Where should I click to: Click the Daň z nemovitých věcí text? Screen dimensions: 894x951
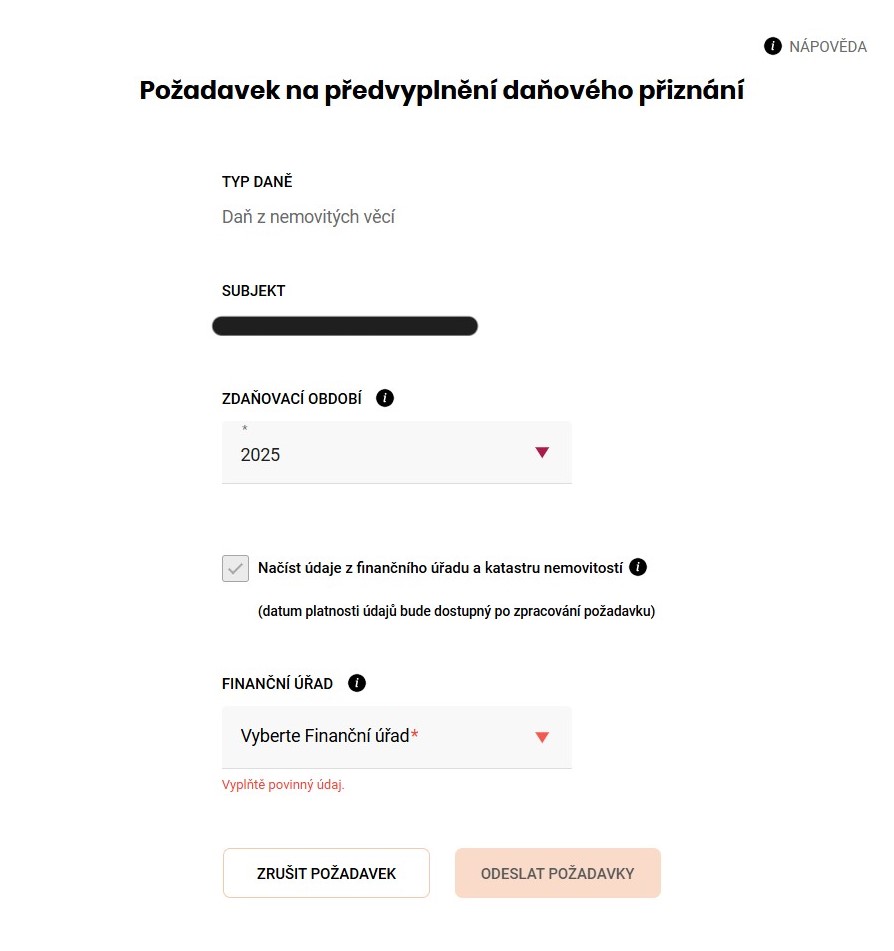(308, 216)
